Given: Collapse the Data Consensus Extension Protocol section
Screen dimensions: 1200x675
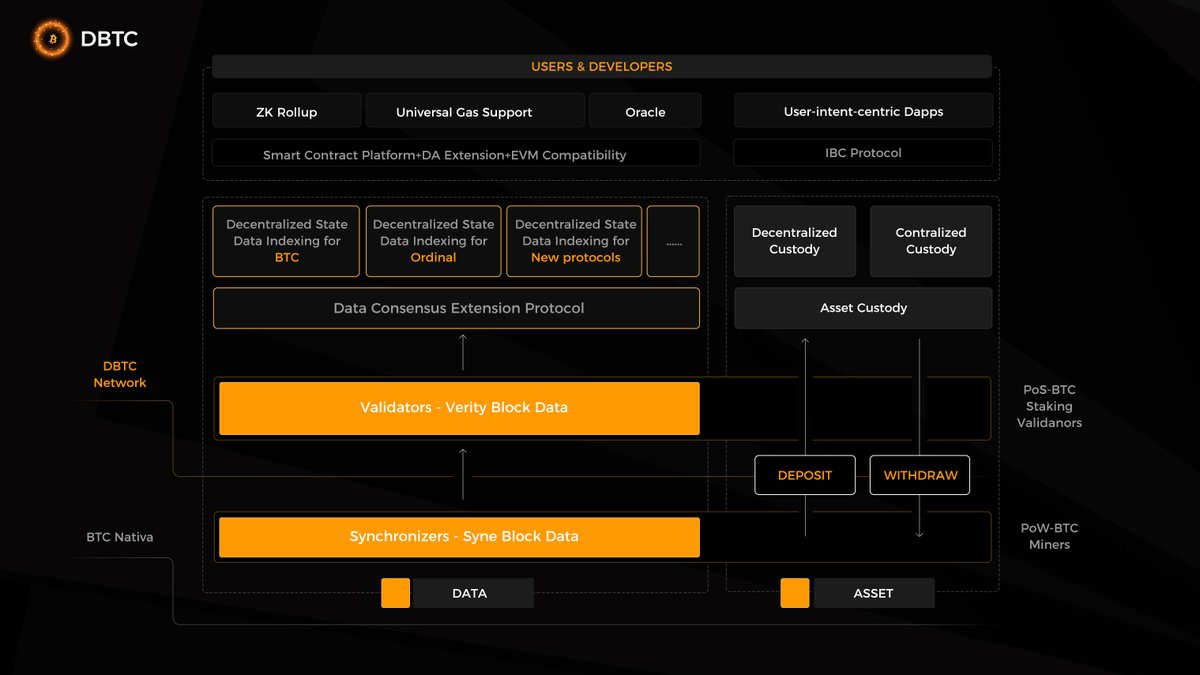Looking at the screenshot, I should [x=455, y=307].
